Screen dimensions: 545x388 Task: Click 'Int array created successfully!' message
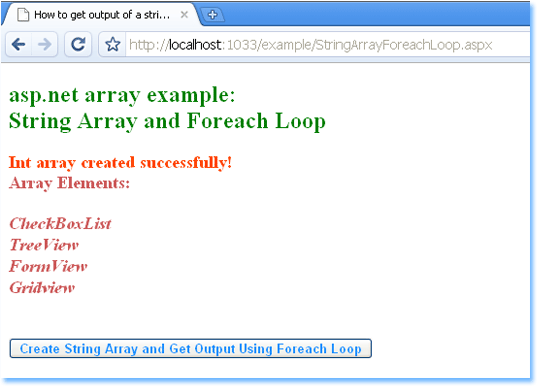(120, 163)
